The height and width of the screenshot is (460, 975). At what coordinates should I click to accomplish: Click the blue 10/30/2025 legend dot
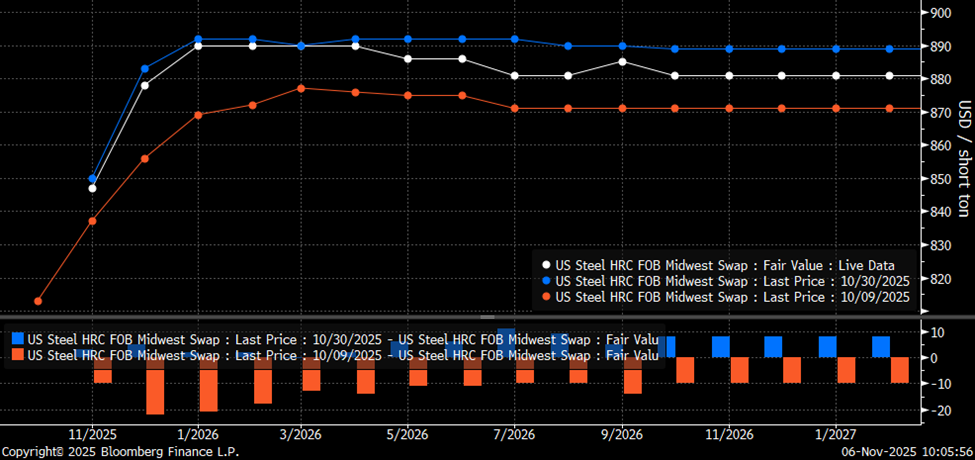coord(545,281)
